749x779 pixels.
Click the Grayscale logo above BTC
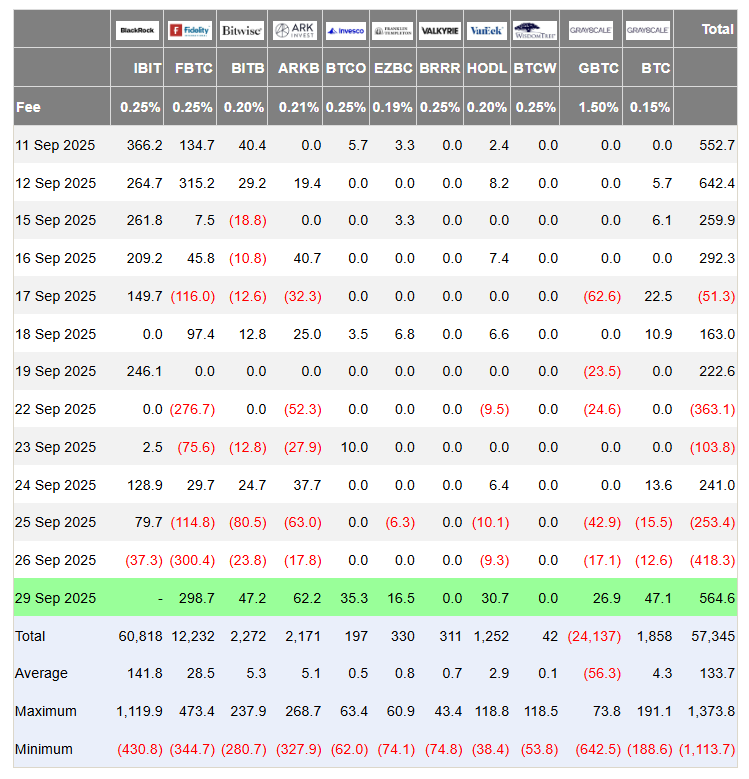648,30
